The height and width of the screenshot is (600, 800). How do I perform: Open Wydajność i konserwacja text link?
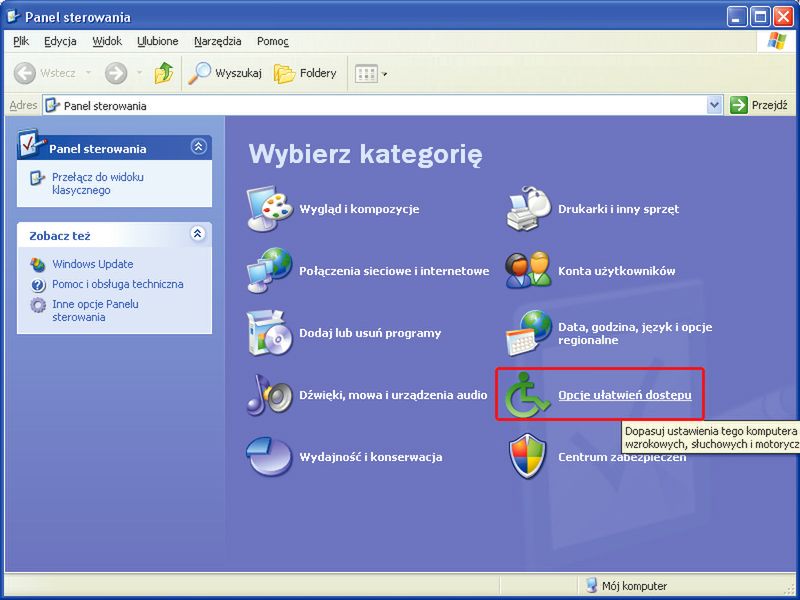[370, 457]
